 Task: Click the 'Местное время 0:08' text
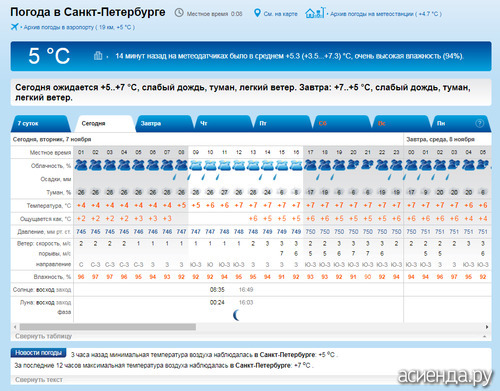tap(214, 14)
